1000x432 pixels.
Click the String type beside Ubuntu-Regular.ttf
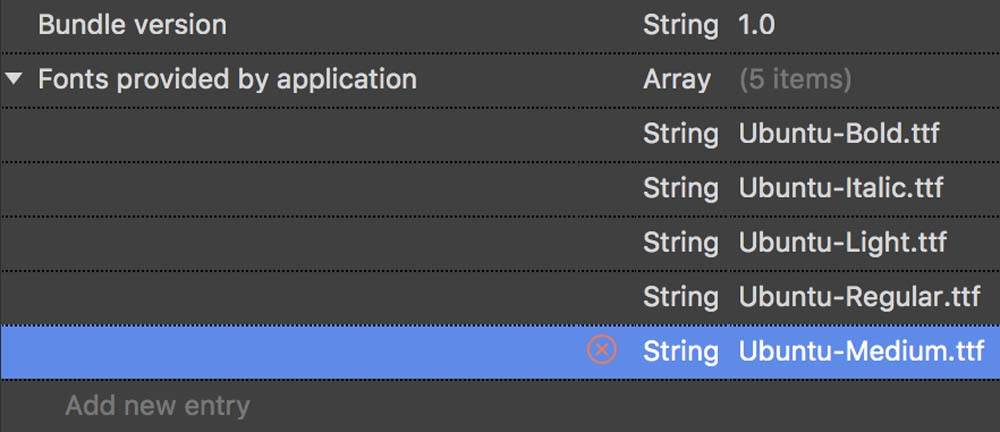[680, 296]
